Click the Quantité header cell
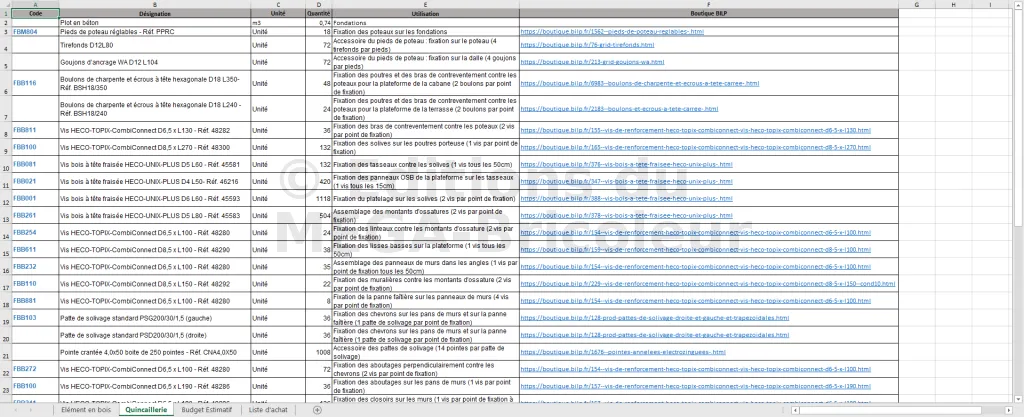This screenshot has height=417, width=1024. click(x=319, y=13)
